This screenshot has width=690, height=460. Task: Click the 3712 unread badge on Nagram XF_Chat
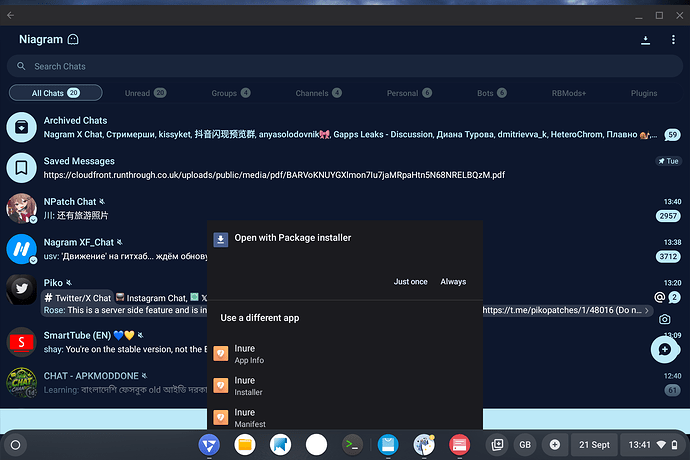click(x=668, y=256)
